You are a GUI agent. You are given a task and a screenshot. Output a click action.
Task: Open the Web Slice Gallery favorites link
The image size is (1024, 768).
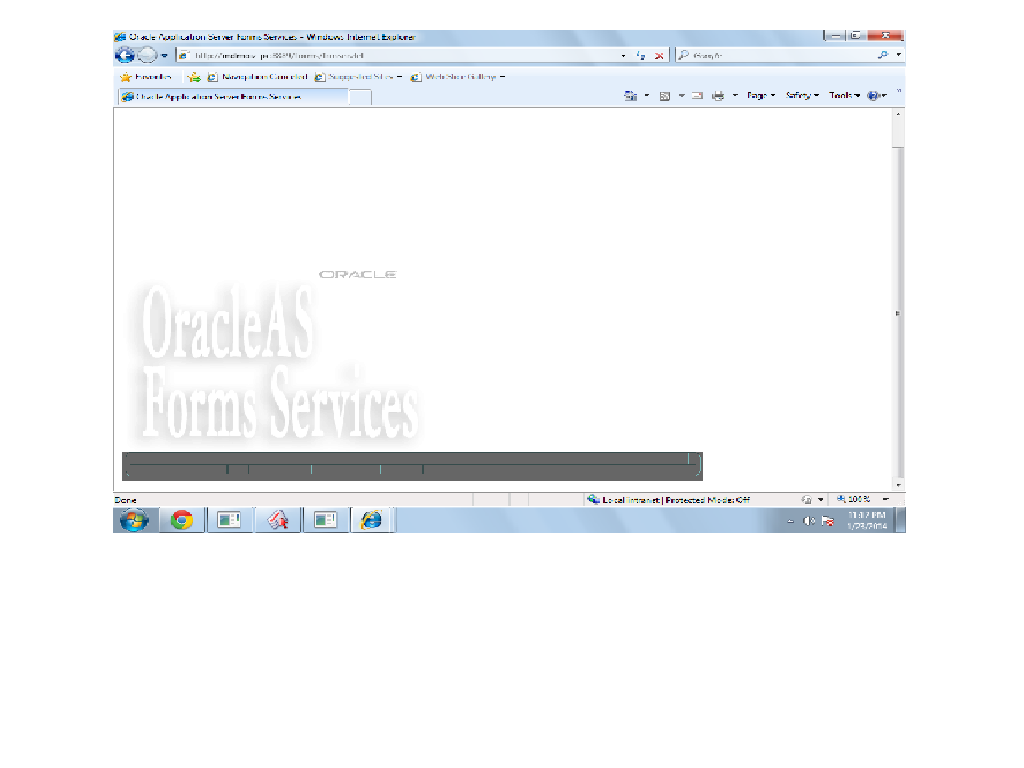(457, 77)
